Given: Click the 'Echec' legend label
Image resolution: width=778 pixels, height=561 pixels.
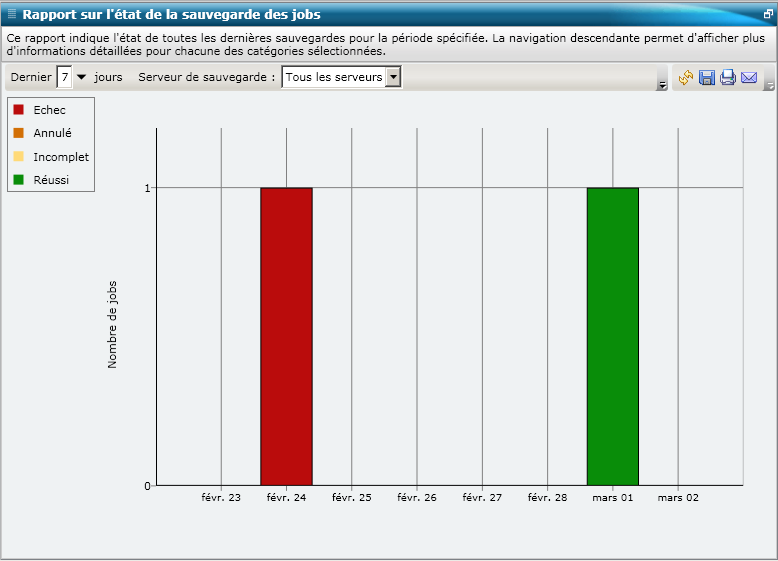Looking at the screenshot, I should tap(50, 110).
